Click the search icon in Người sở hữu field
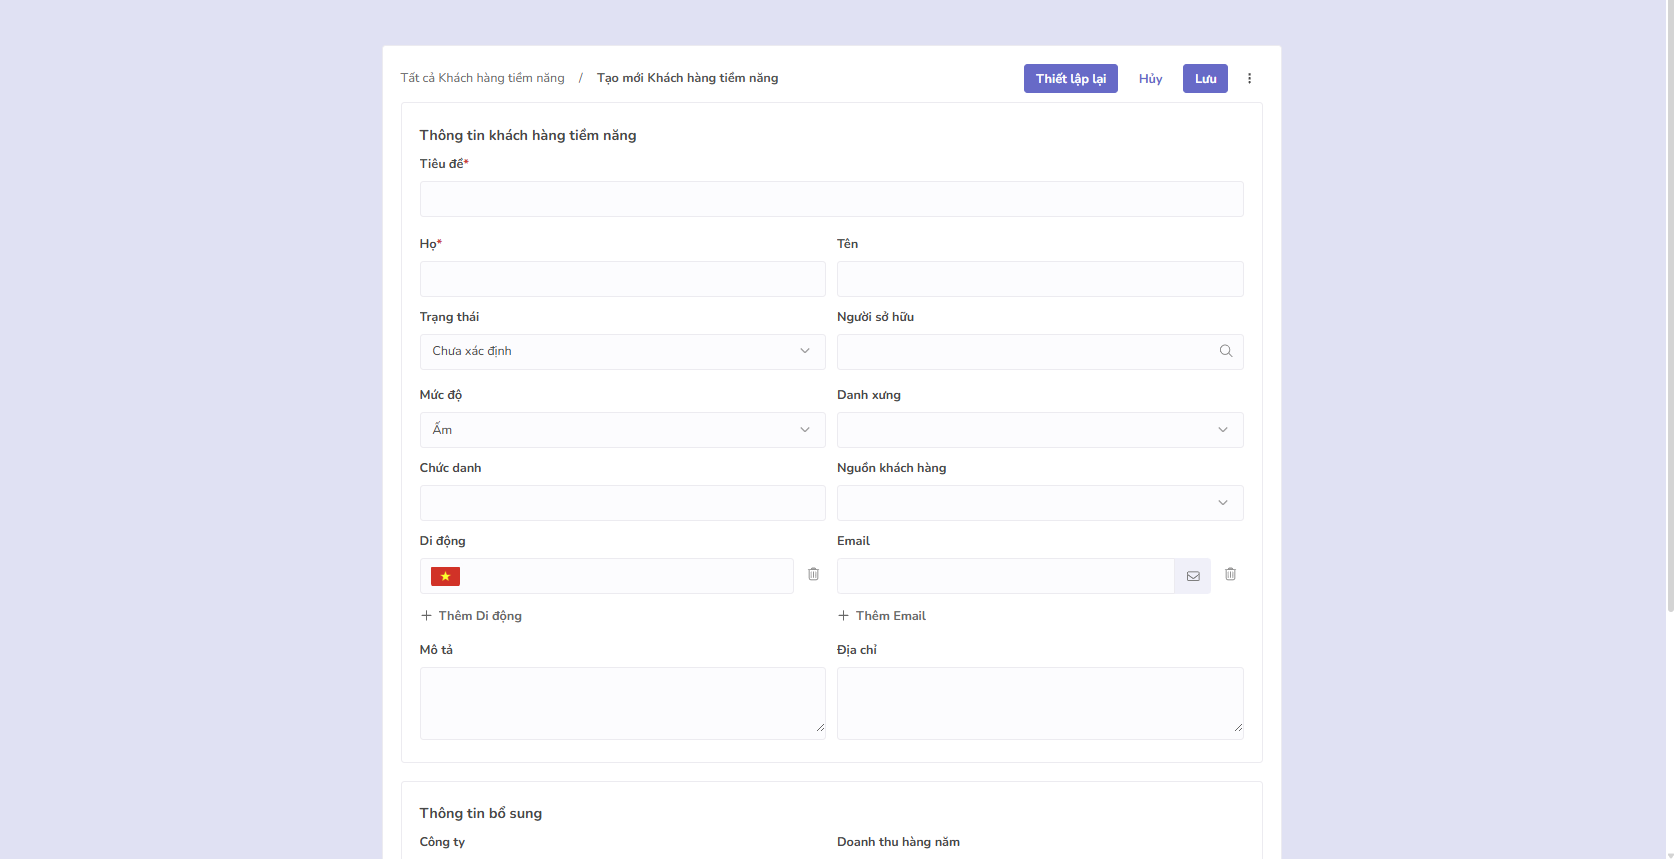Screen dimensions: 1675x859 (x=1225, y=351)
